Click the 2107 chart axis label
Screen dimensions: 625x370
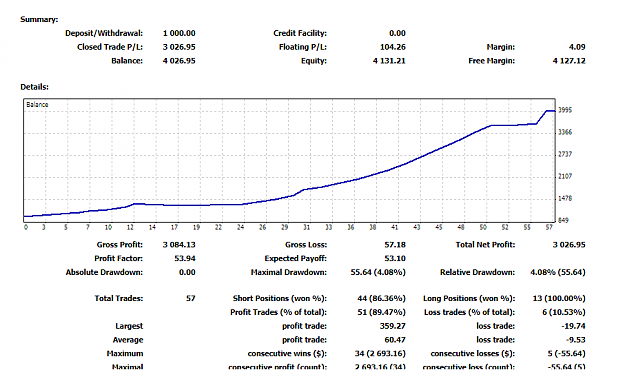click(x=565, y=176)
